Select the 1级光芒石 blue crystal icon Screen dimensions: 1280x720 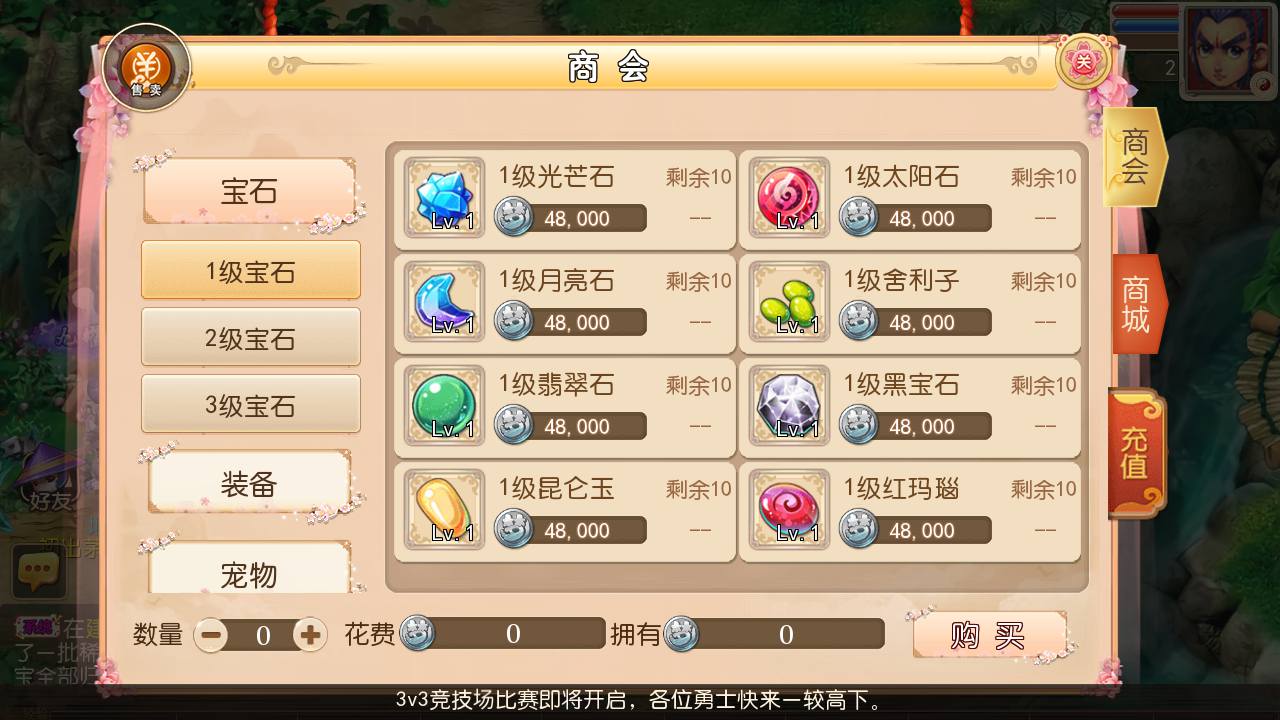tap(444, 198)
